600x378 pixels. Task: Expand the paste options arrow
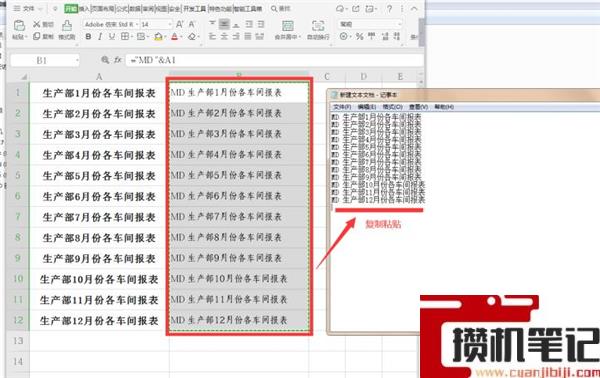[x=26, y=37]
